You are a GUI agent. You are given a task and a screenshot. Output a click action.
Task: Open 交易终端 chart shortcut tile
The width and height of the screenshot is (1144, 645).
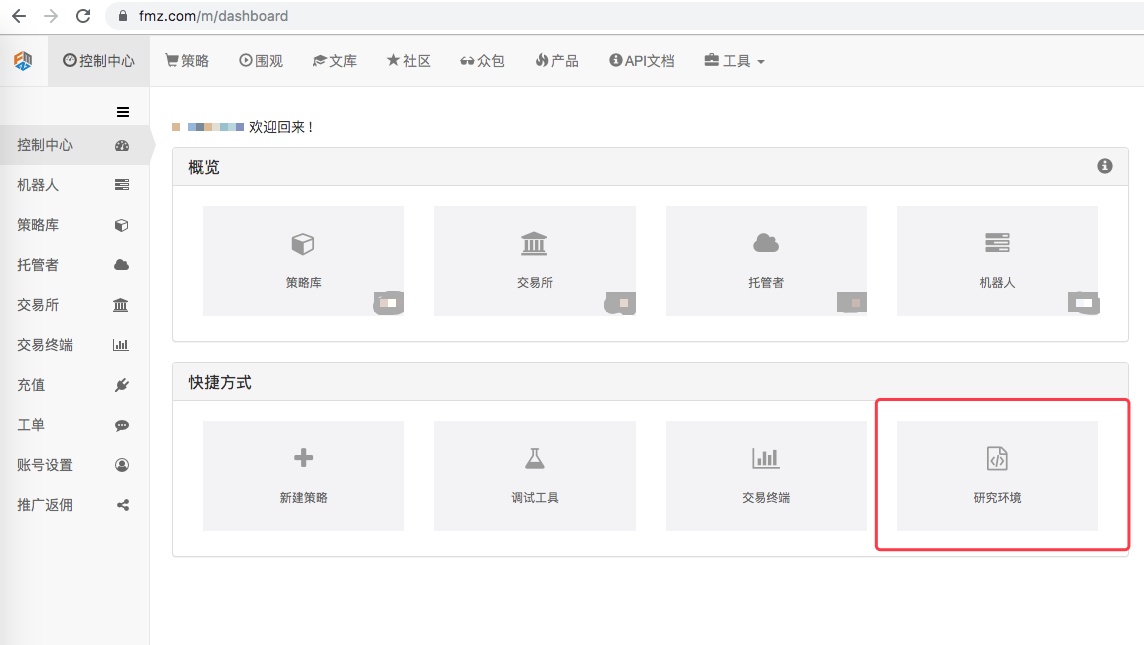coord(765,475)
